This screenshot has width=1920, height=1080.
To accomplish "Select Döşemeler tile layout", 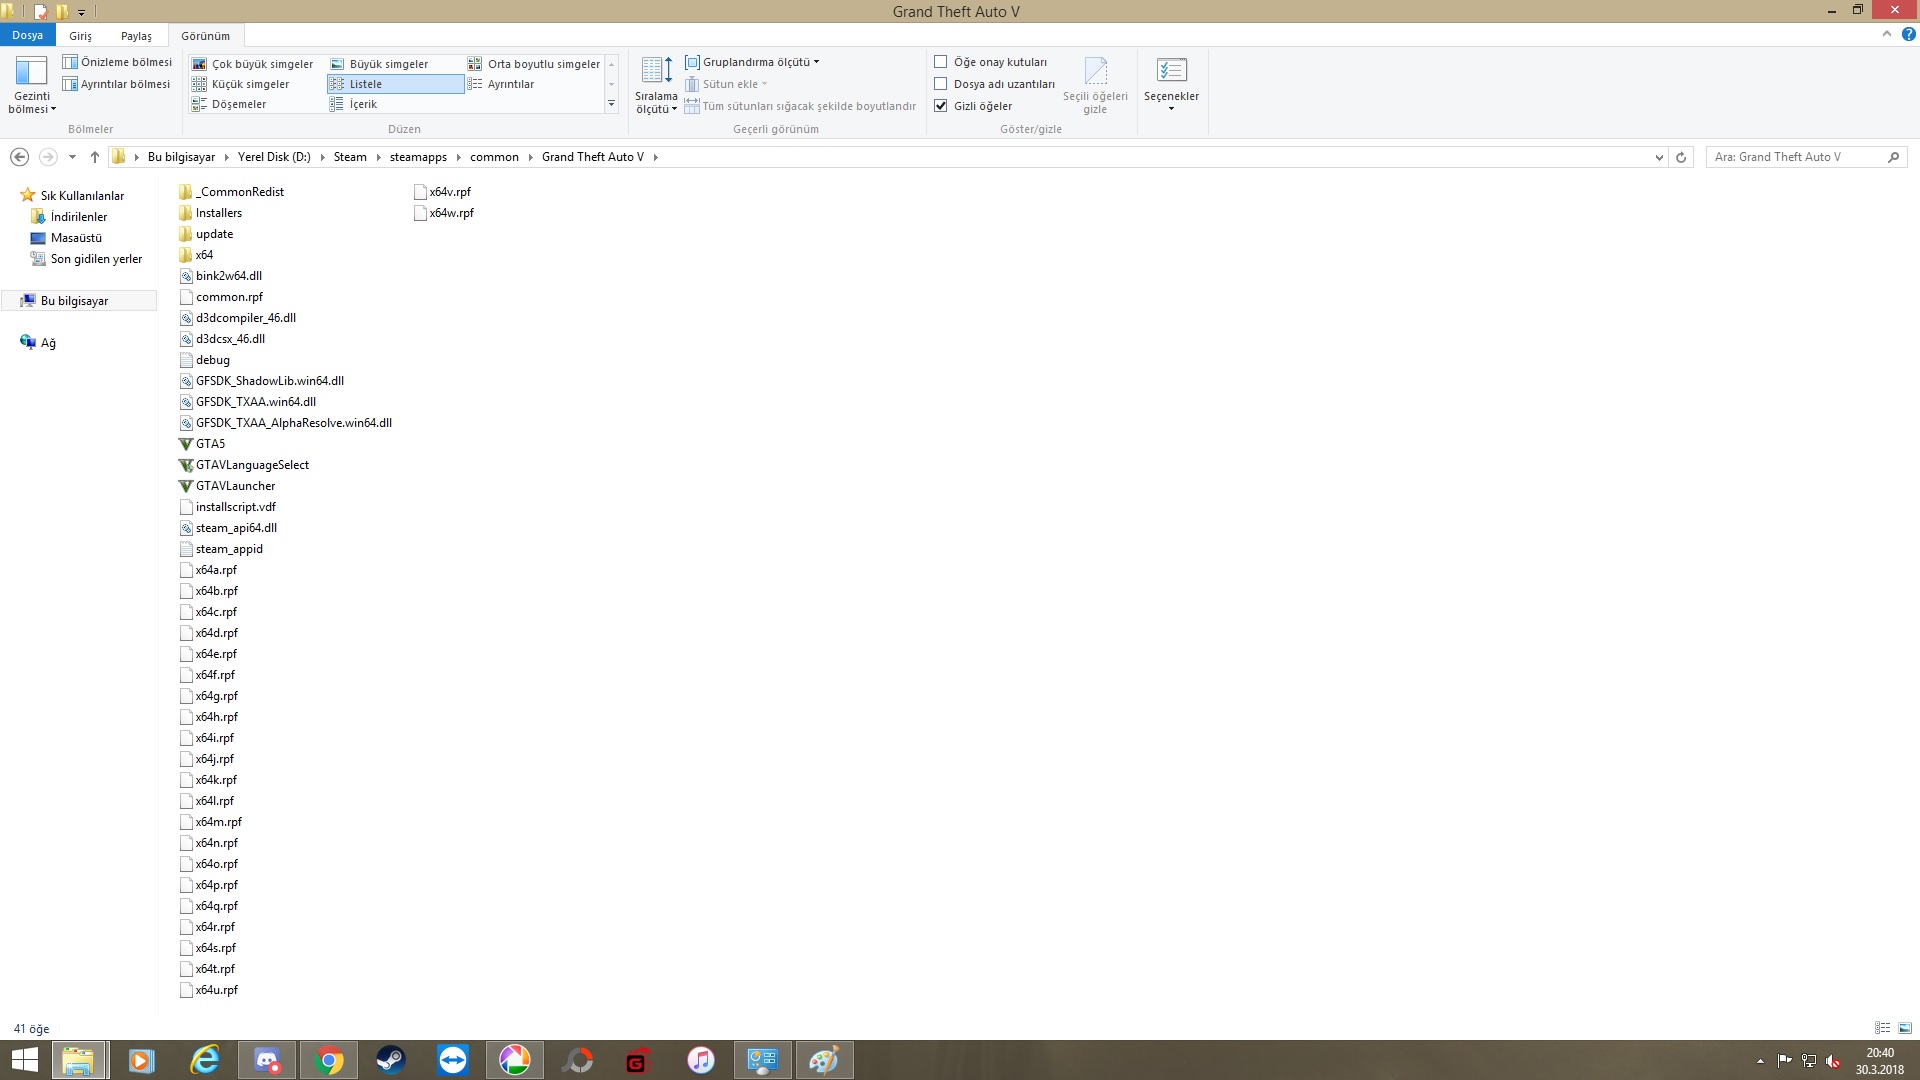I will pyautogui.click(x=229, y=104).
